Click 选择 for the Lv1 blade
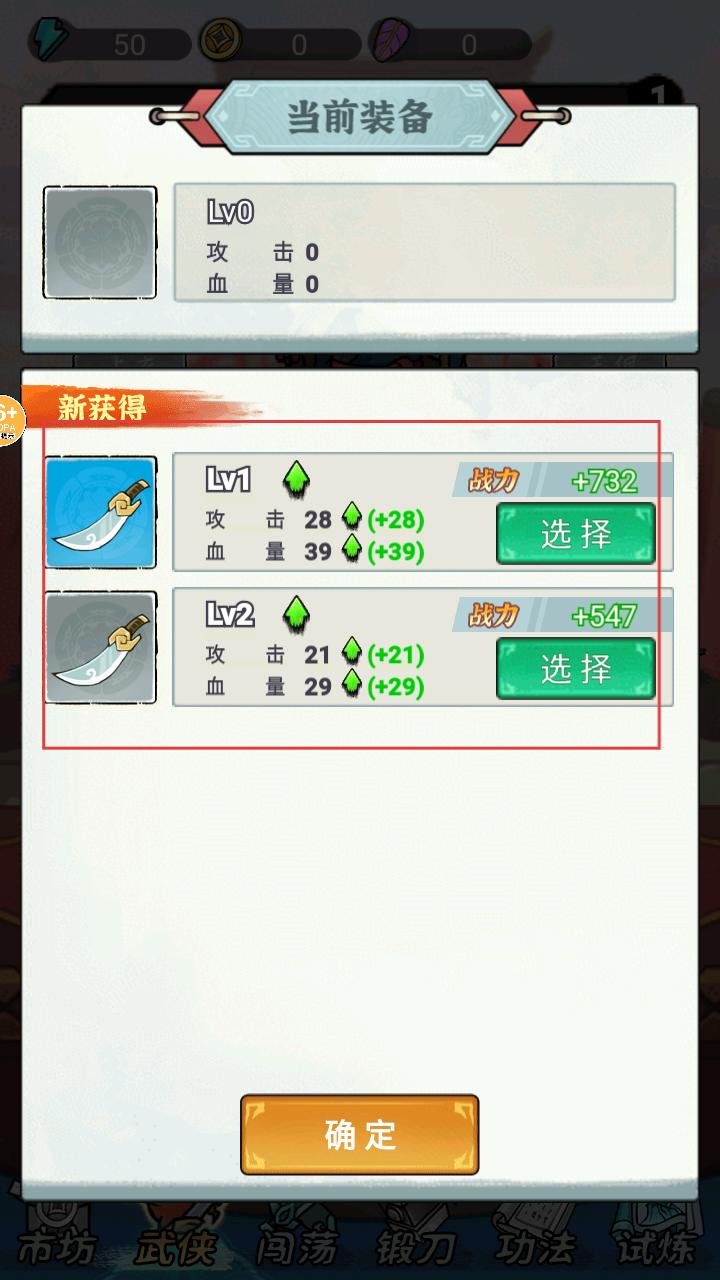The image size is (720, 1280). pos(576,534)
